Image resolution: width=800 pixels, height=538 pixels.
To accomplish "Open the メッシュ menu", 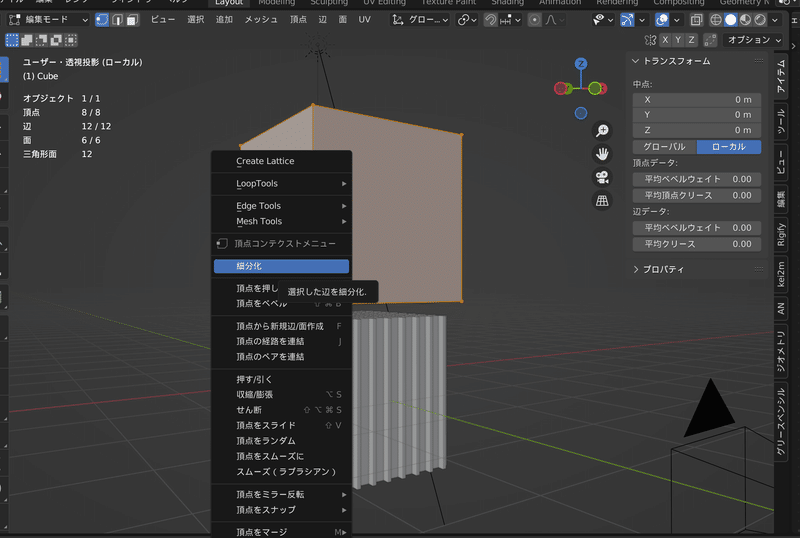I will click(261, 20).
